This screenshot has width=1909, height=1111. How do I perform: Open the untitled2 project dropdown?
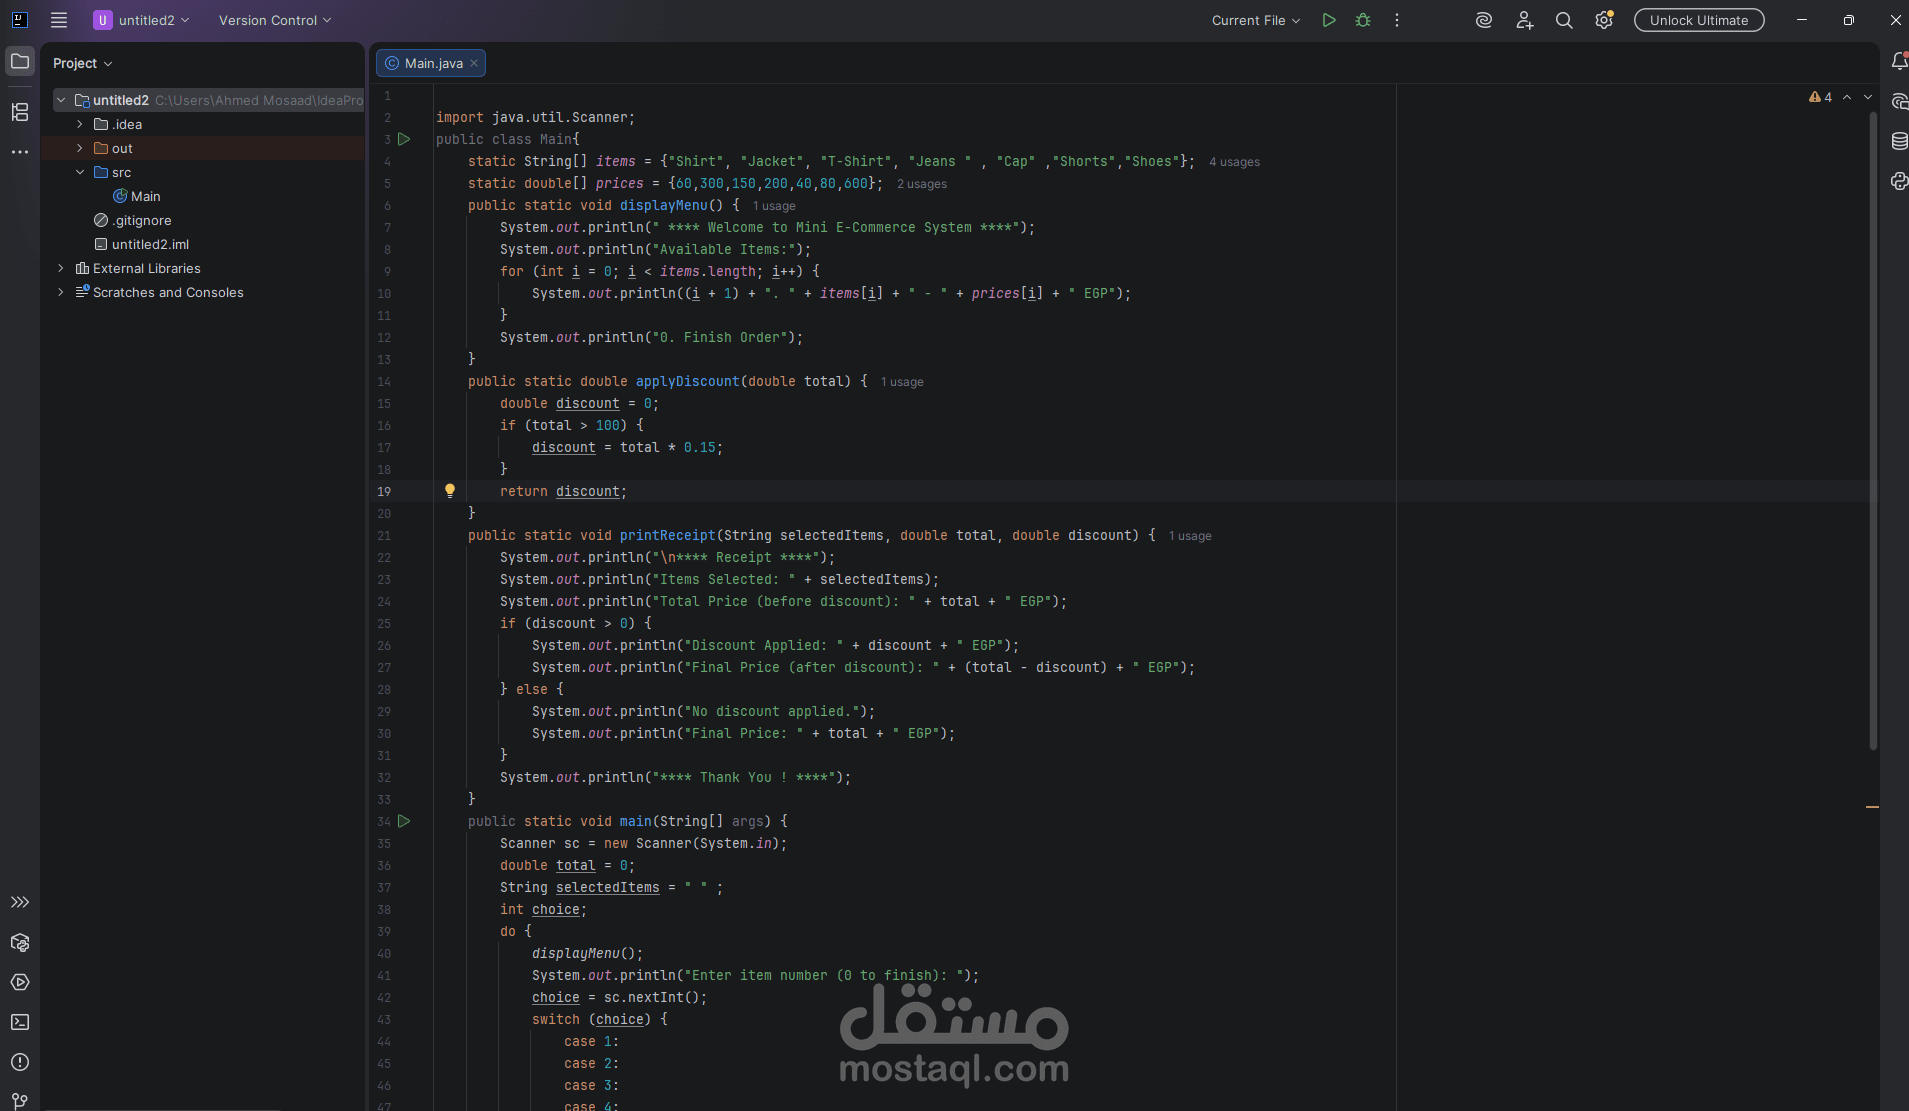pyautogui.click(x=141, y=20)
